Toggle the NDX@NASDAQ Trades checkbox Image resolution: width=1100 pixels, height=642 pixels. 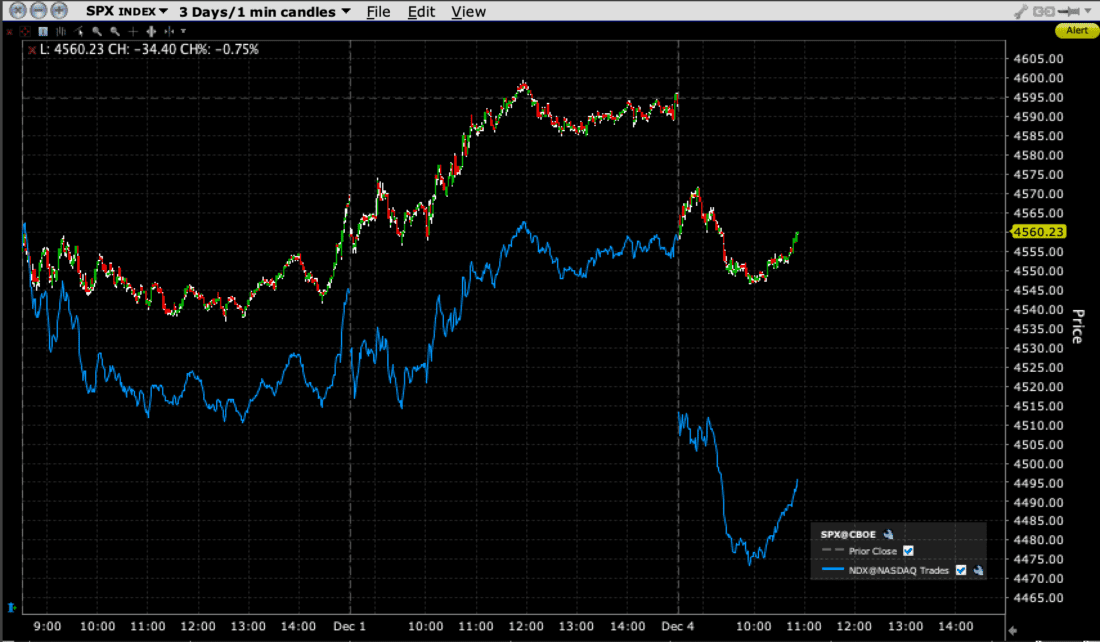(x=961, y=570)
